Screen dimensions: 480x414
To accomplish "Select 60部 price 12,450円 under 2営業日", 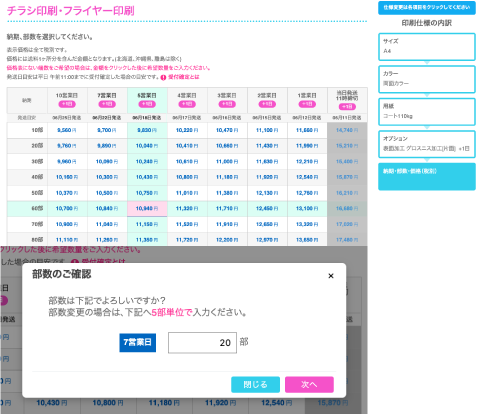I will tap(267, 209).
